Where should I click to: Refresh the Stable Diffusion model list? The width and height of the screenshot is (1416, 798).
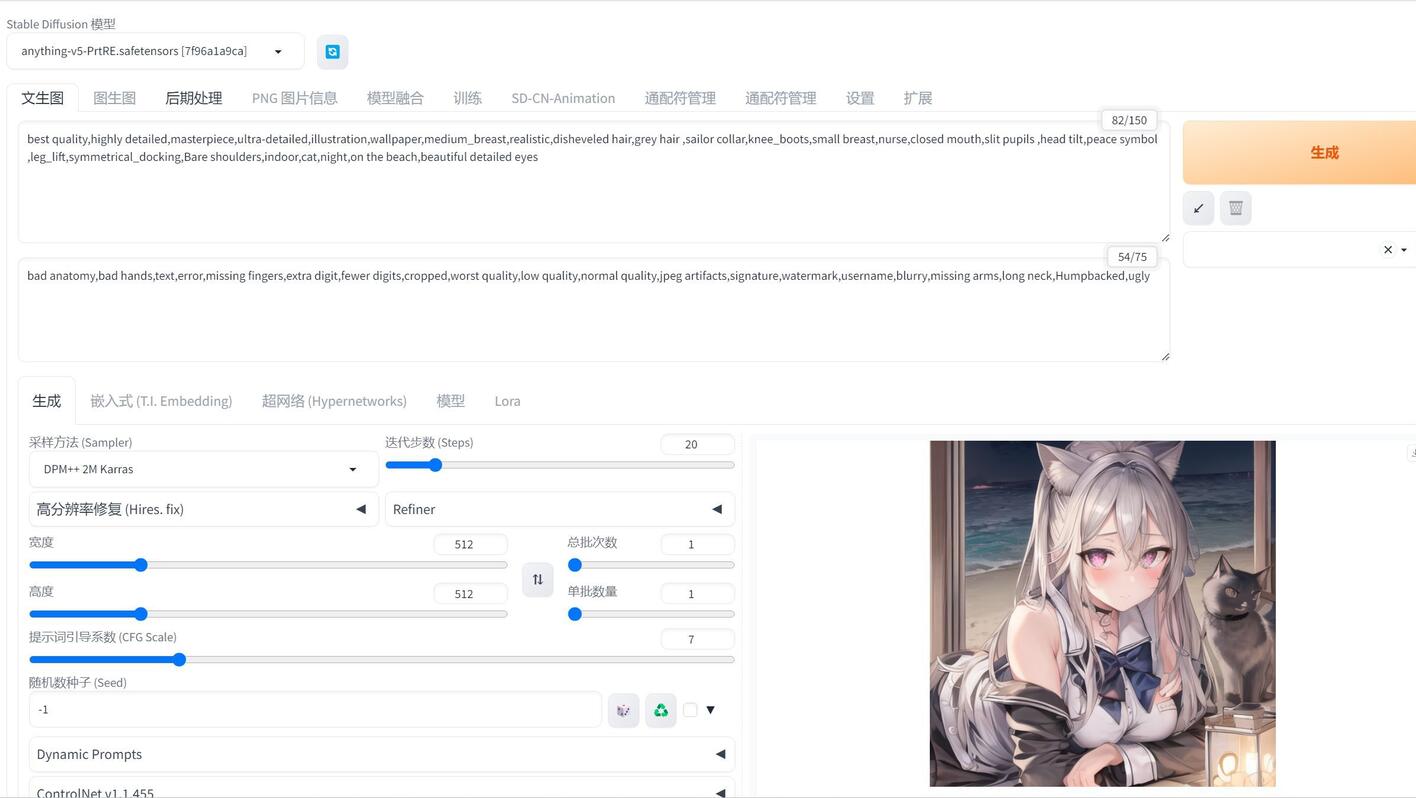coord(333,52)
